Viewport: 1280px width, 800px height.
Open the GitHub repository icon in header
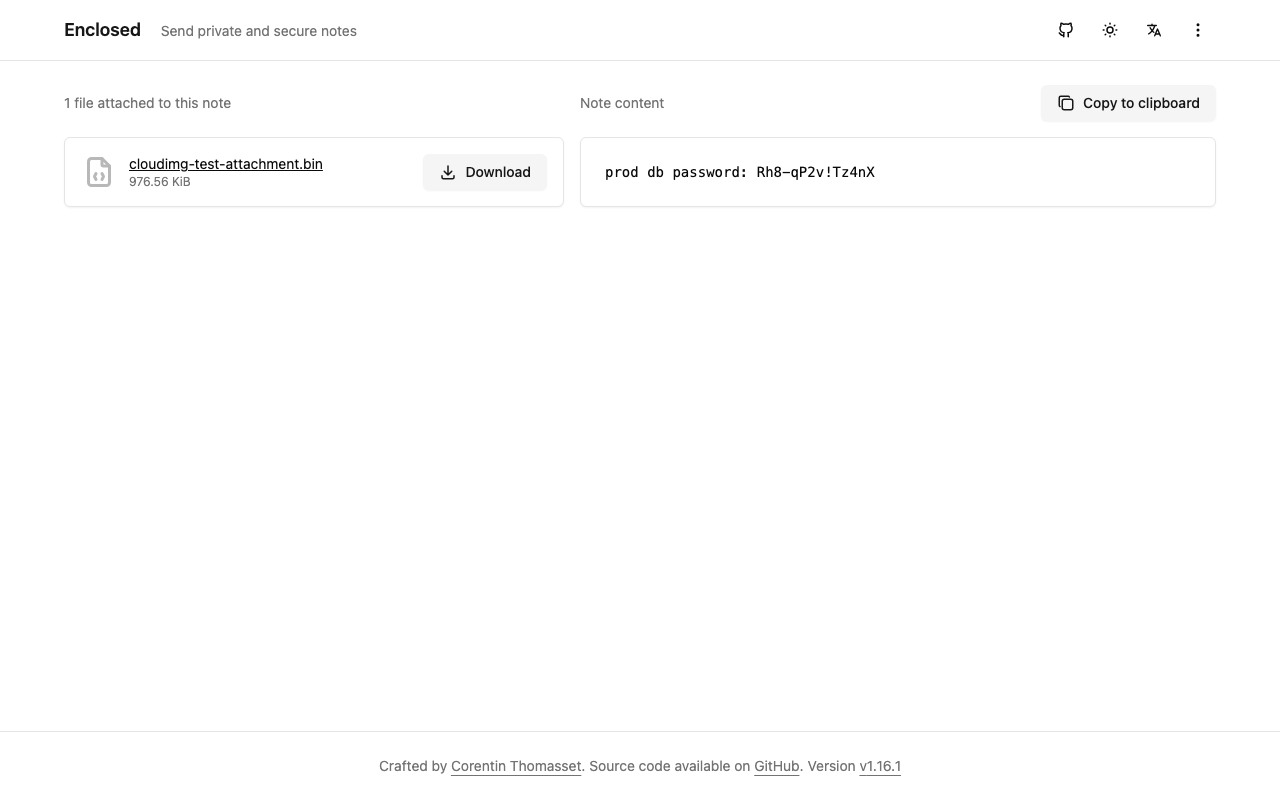[x=1066, y=30]
